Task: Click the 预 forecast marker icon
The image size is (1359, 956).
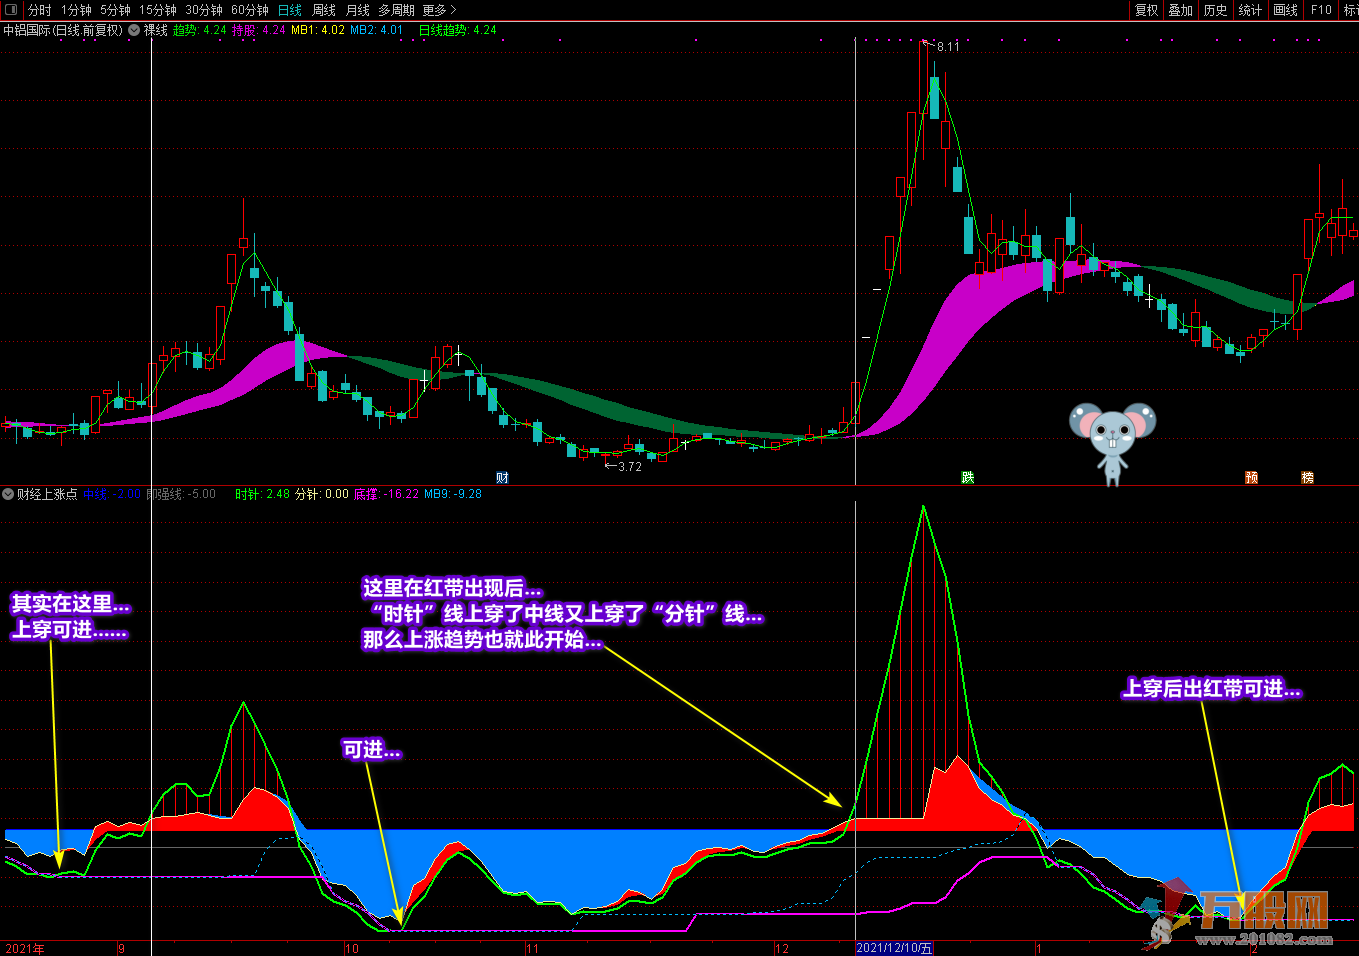Action: (1251, 478)
